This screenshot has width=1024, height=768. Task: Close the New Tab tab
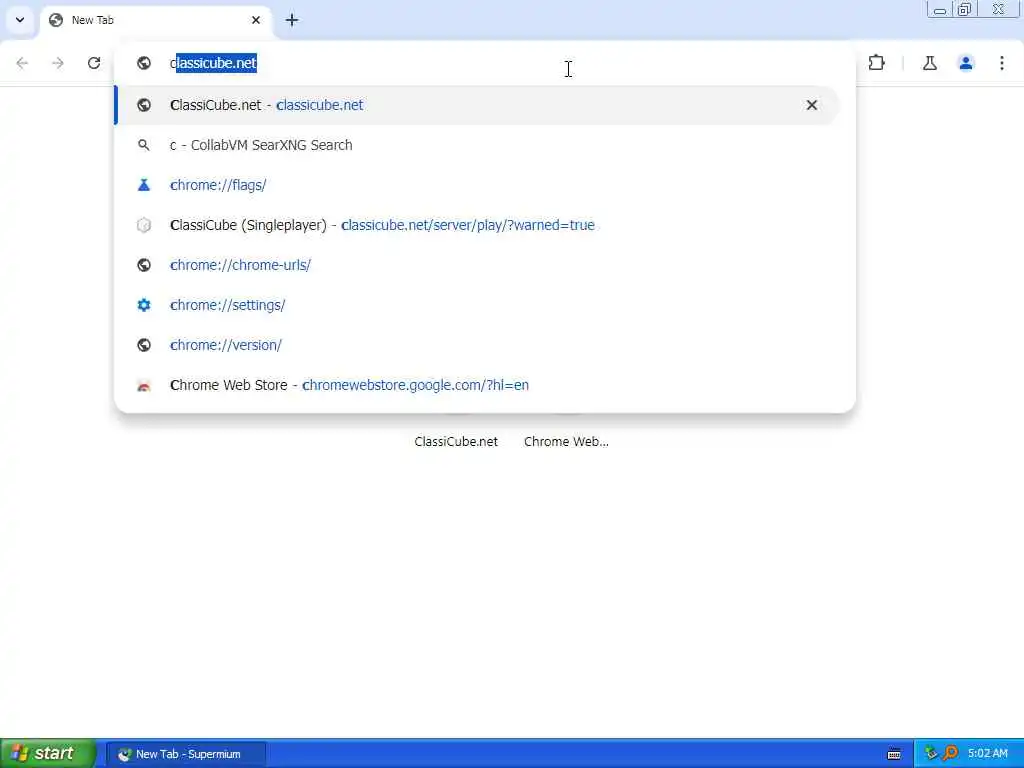click(x=256, y=20)
